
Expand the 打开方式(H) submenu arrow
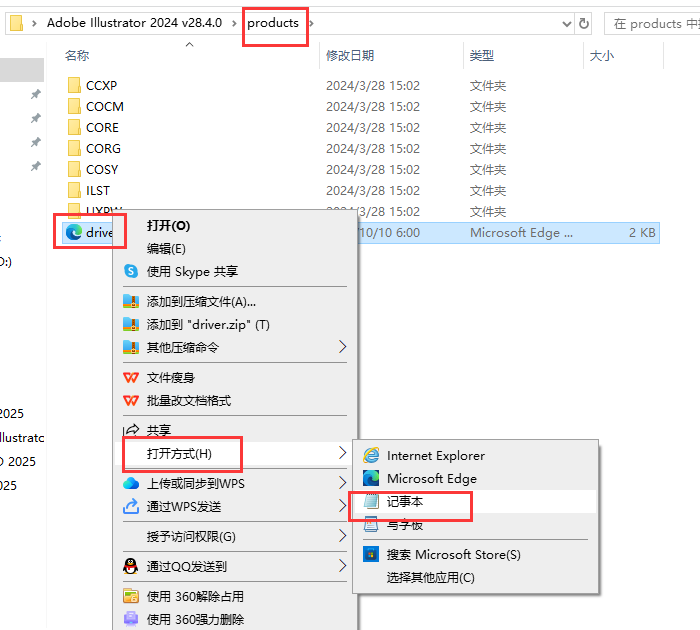click(x=342, y=453)
